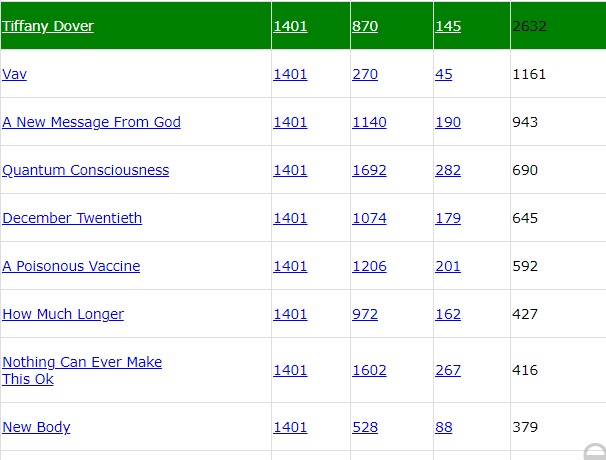Open the How Much Longer link
This screenshot has height=460, width=606.
coord(63,314)
